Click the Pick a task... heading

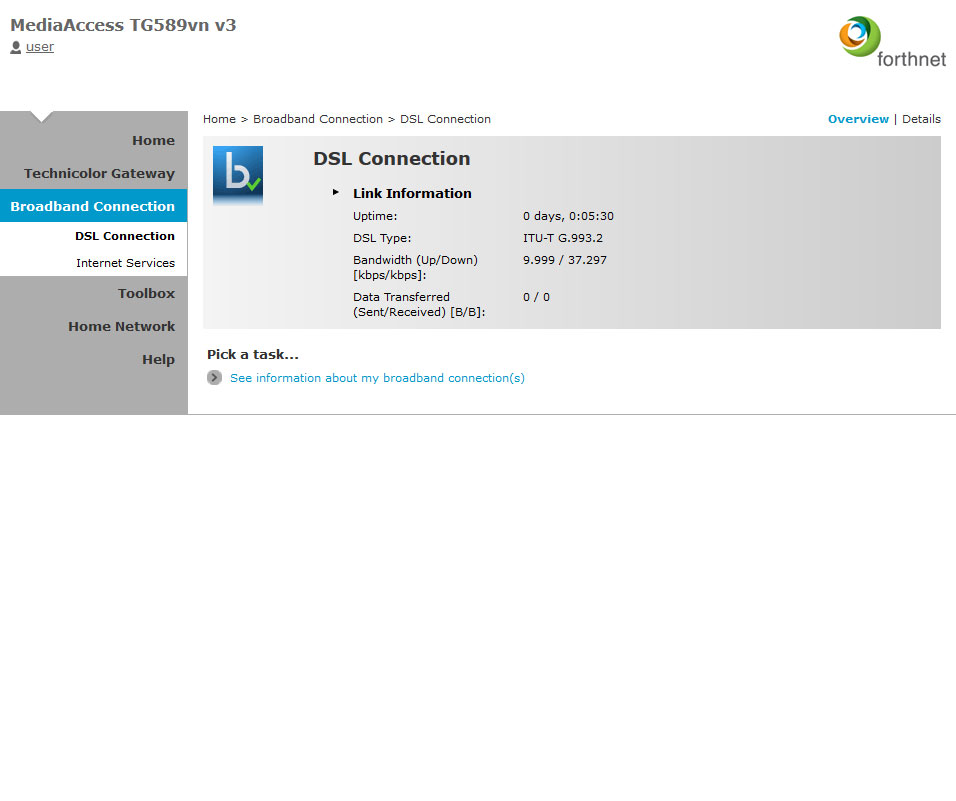(253, 354)
